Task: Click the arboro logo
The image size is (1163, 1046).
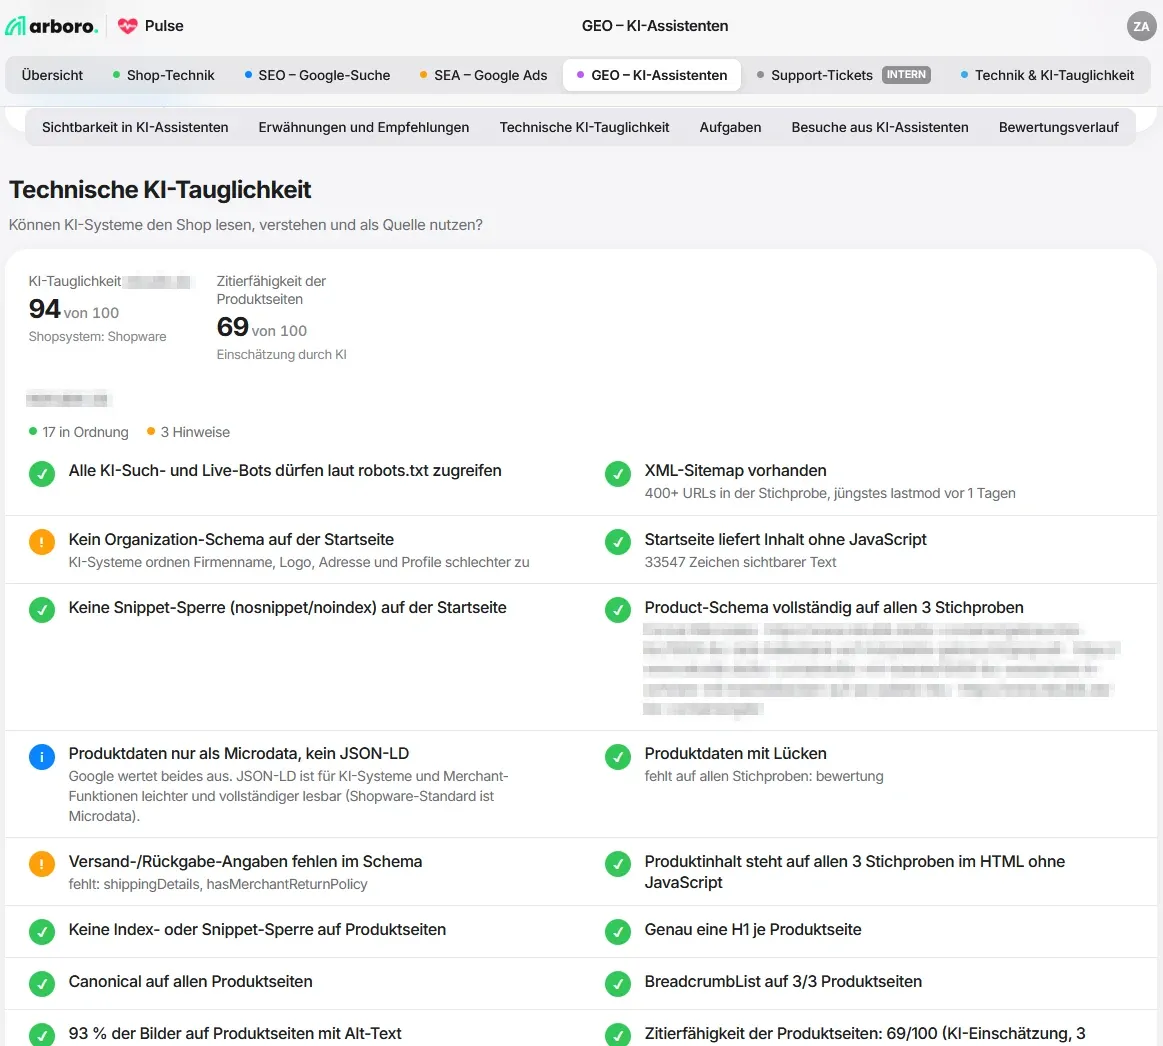Action: tap(51, 26)
